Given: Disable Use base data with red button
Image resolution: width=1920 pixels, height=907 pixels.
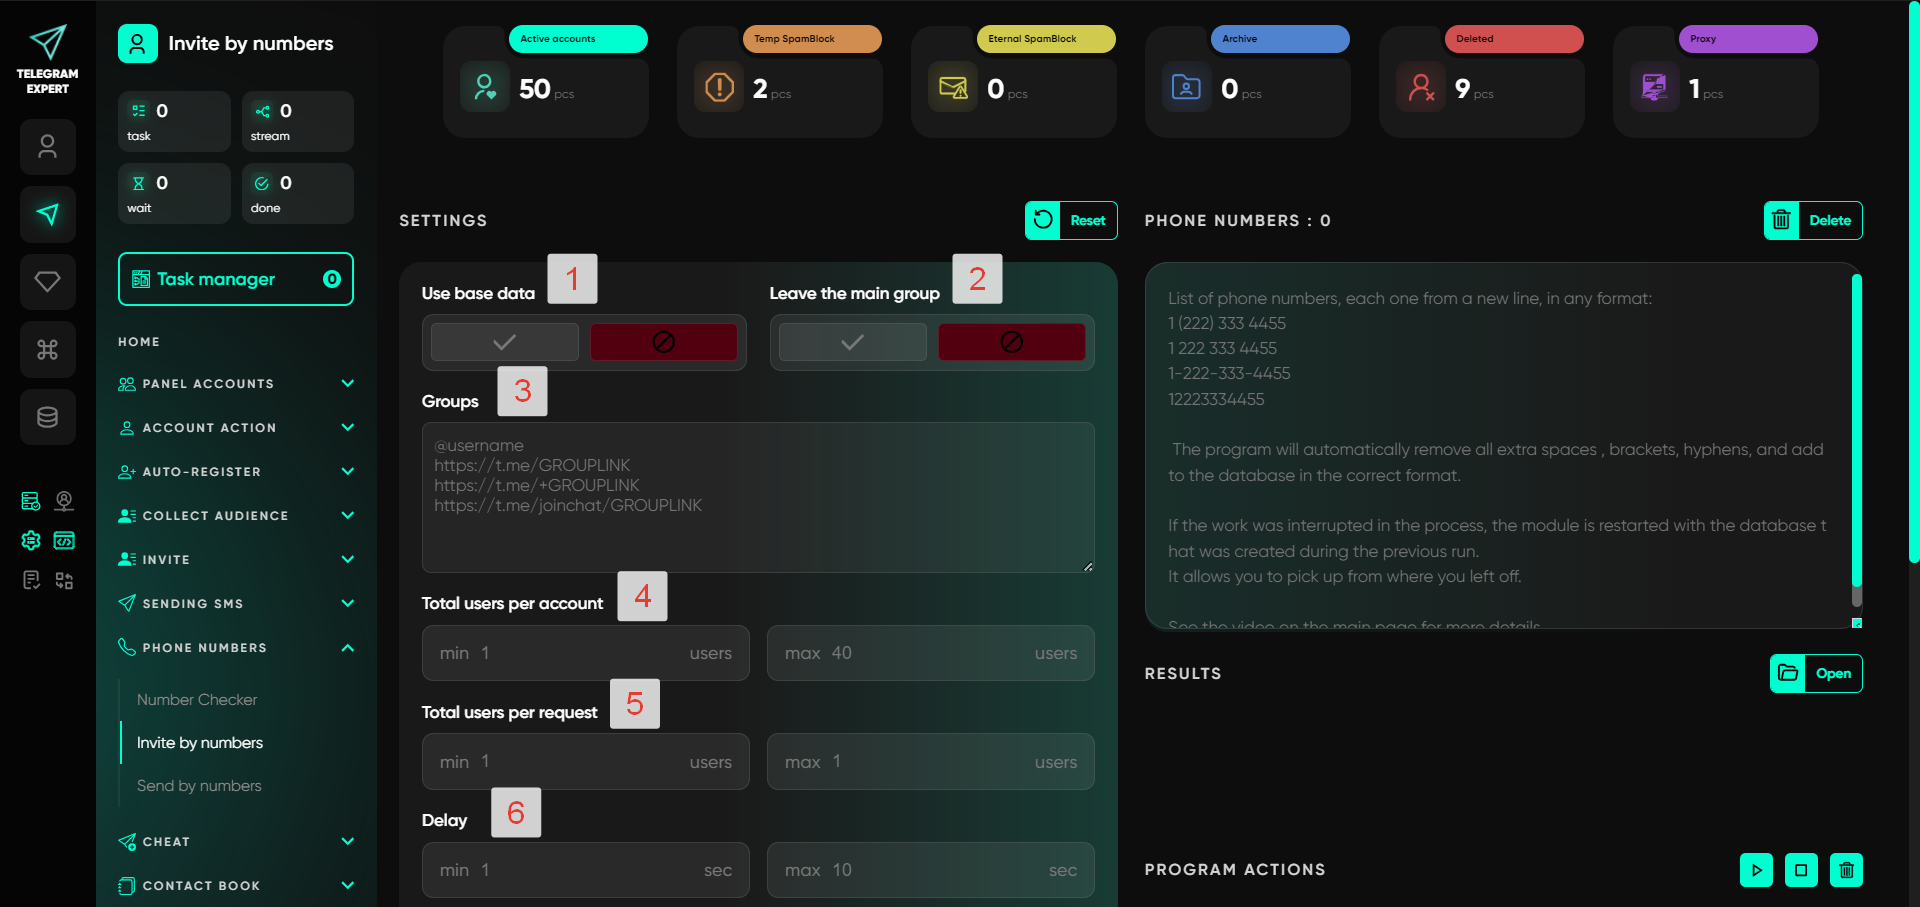Looking at the screenshot, I should pos(663,342).
